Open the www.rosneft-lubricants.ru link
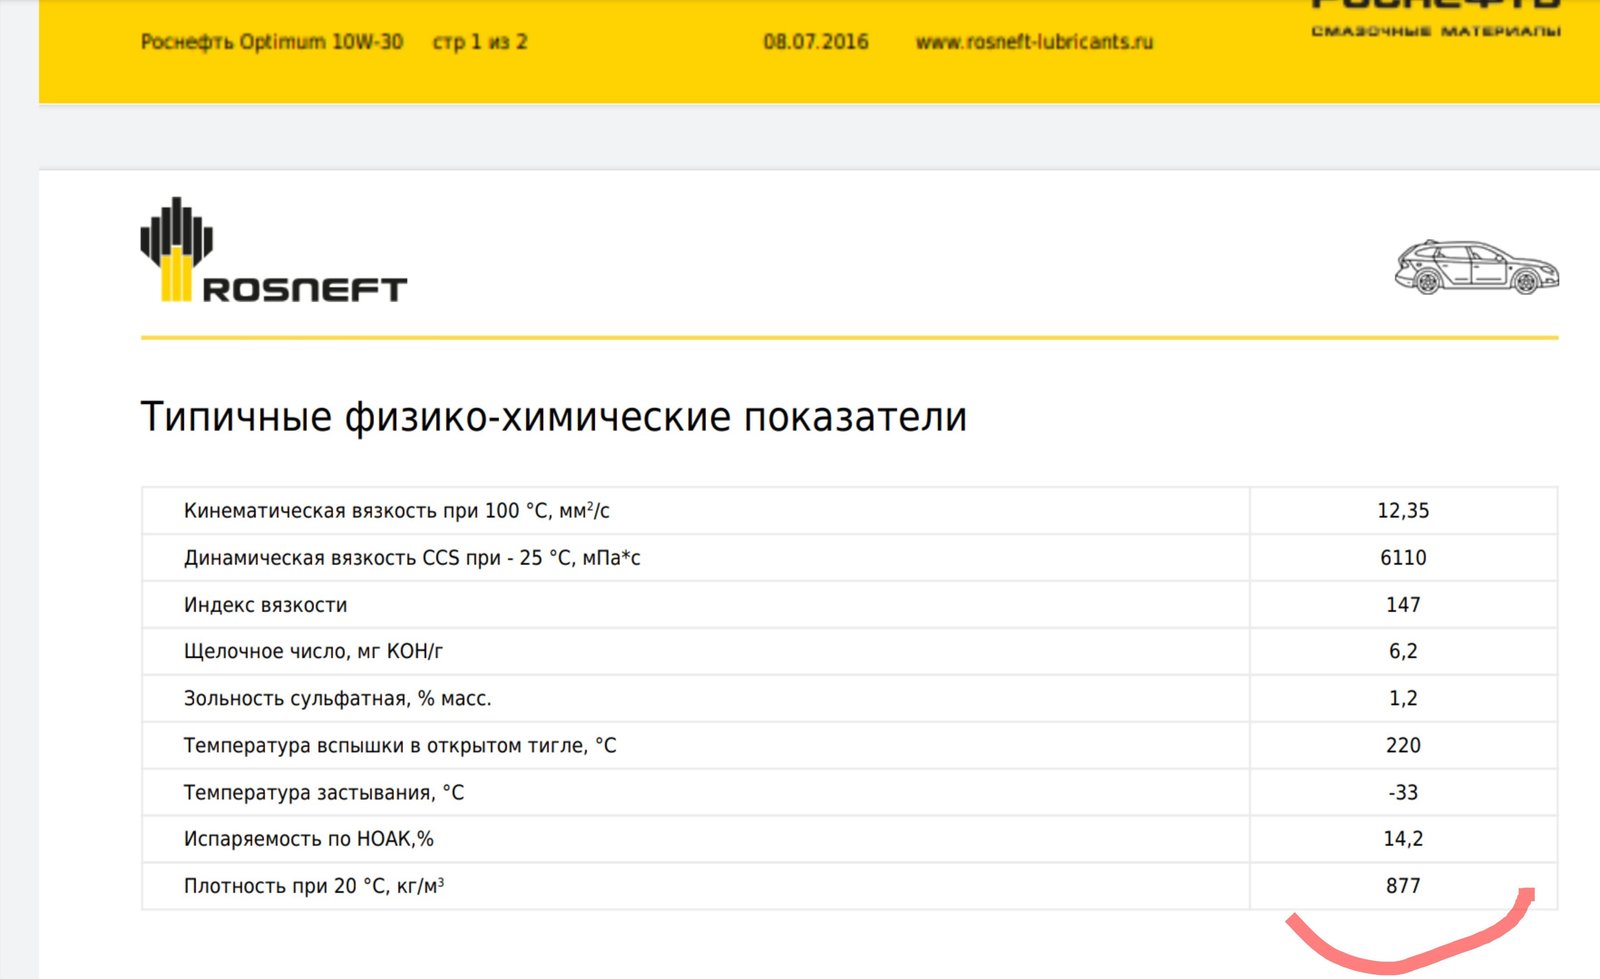The image size is (1600, 979). (1034, 42)
